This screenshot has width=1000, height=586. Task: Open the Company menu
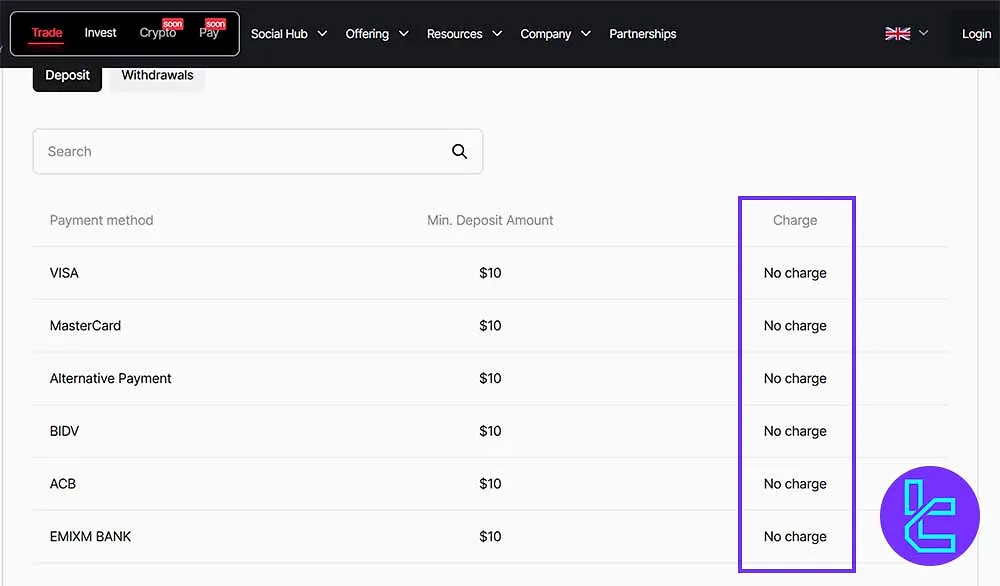point(545,34)
